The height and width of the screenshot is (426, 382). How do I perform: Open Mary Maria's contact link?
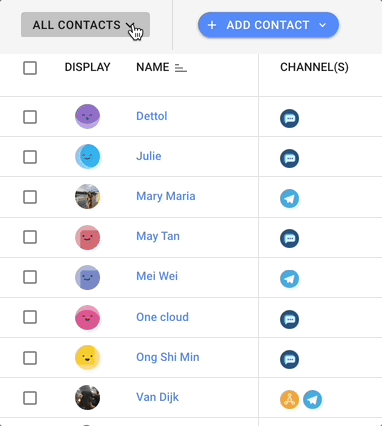pyautogui.click(x=166, y=196)
